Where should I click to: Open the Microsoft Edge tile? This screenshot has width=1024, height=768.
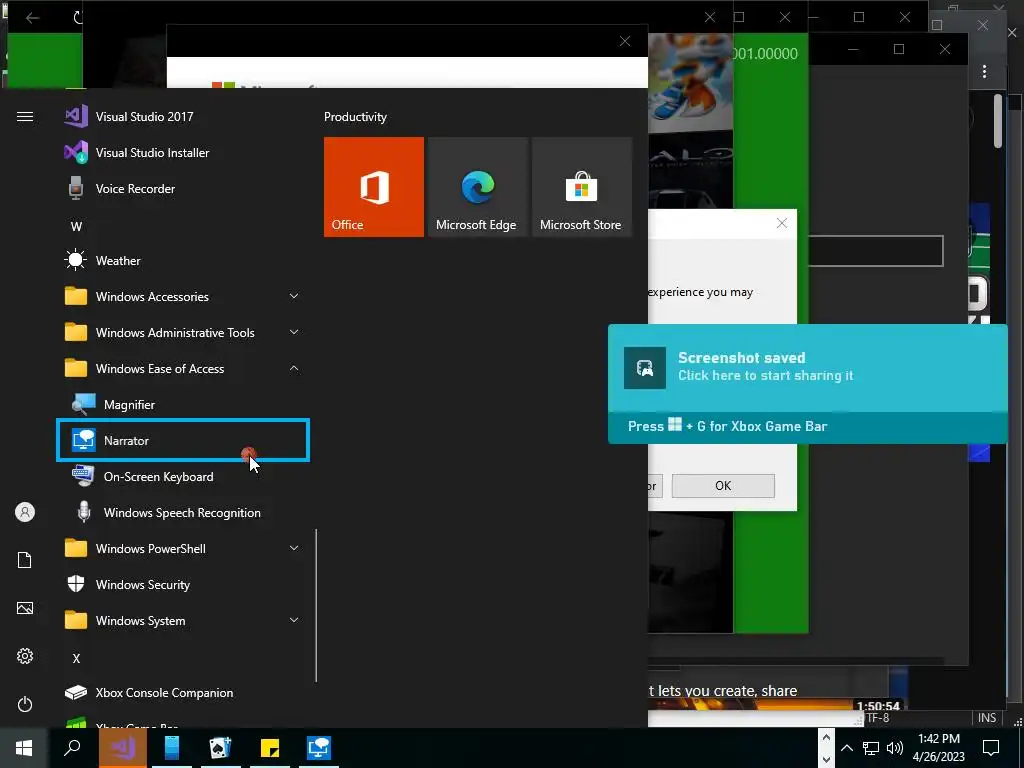(x=477, y=187)
